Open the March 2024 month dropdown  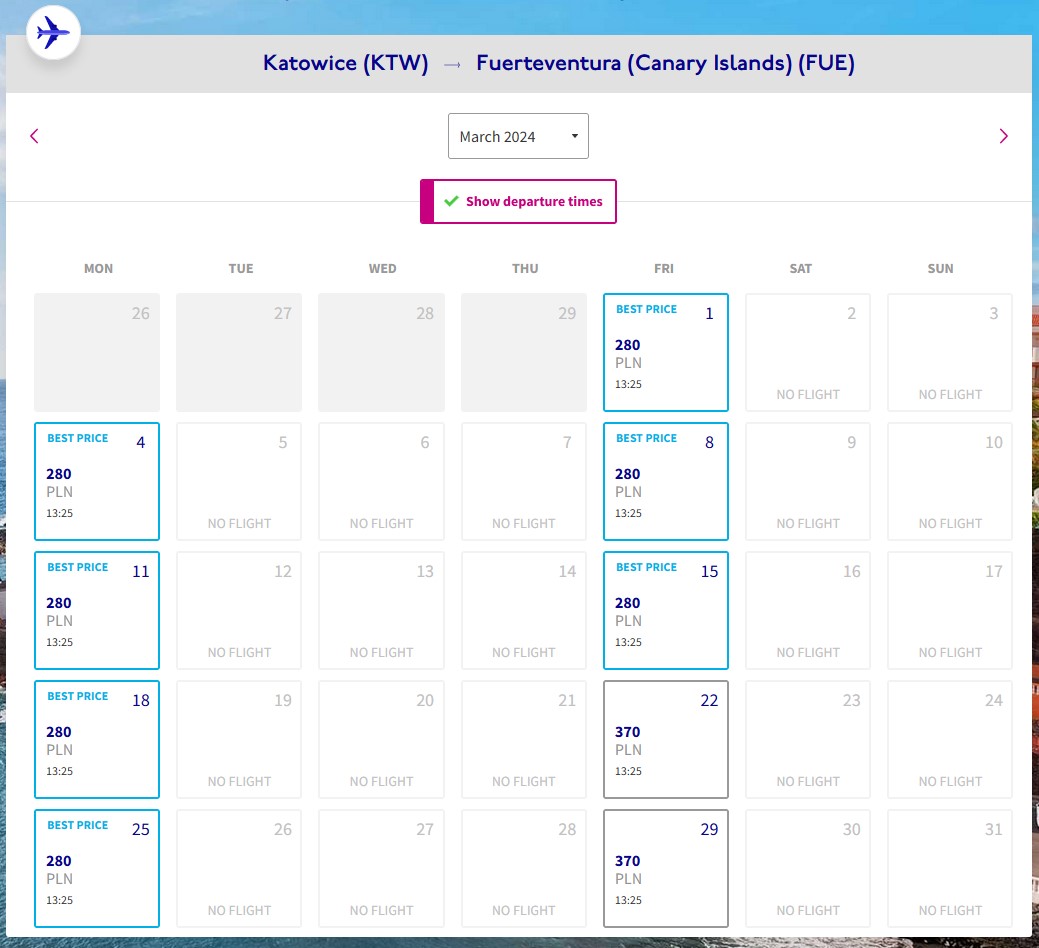pos(518,136)
